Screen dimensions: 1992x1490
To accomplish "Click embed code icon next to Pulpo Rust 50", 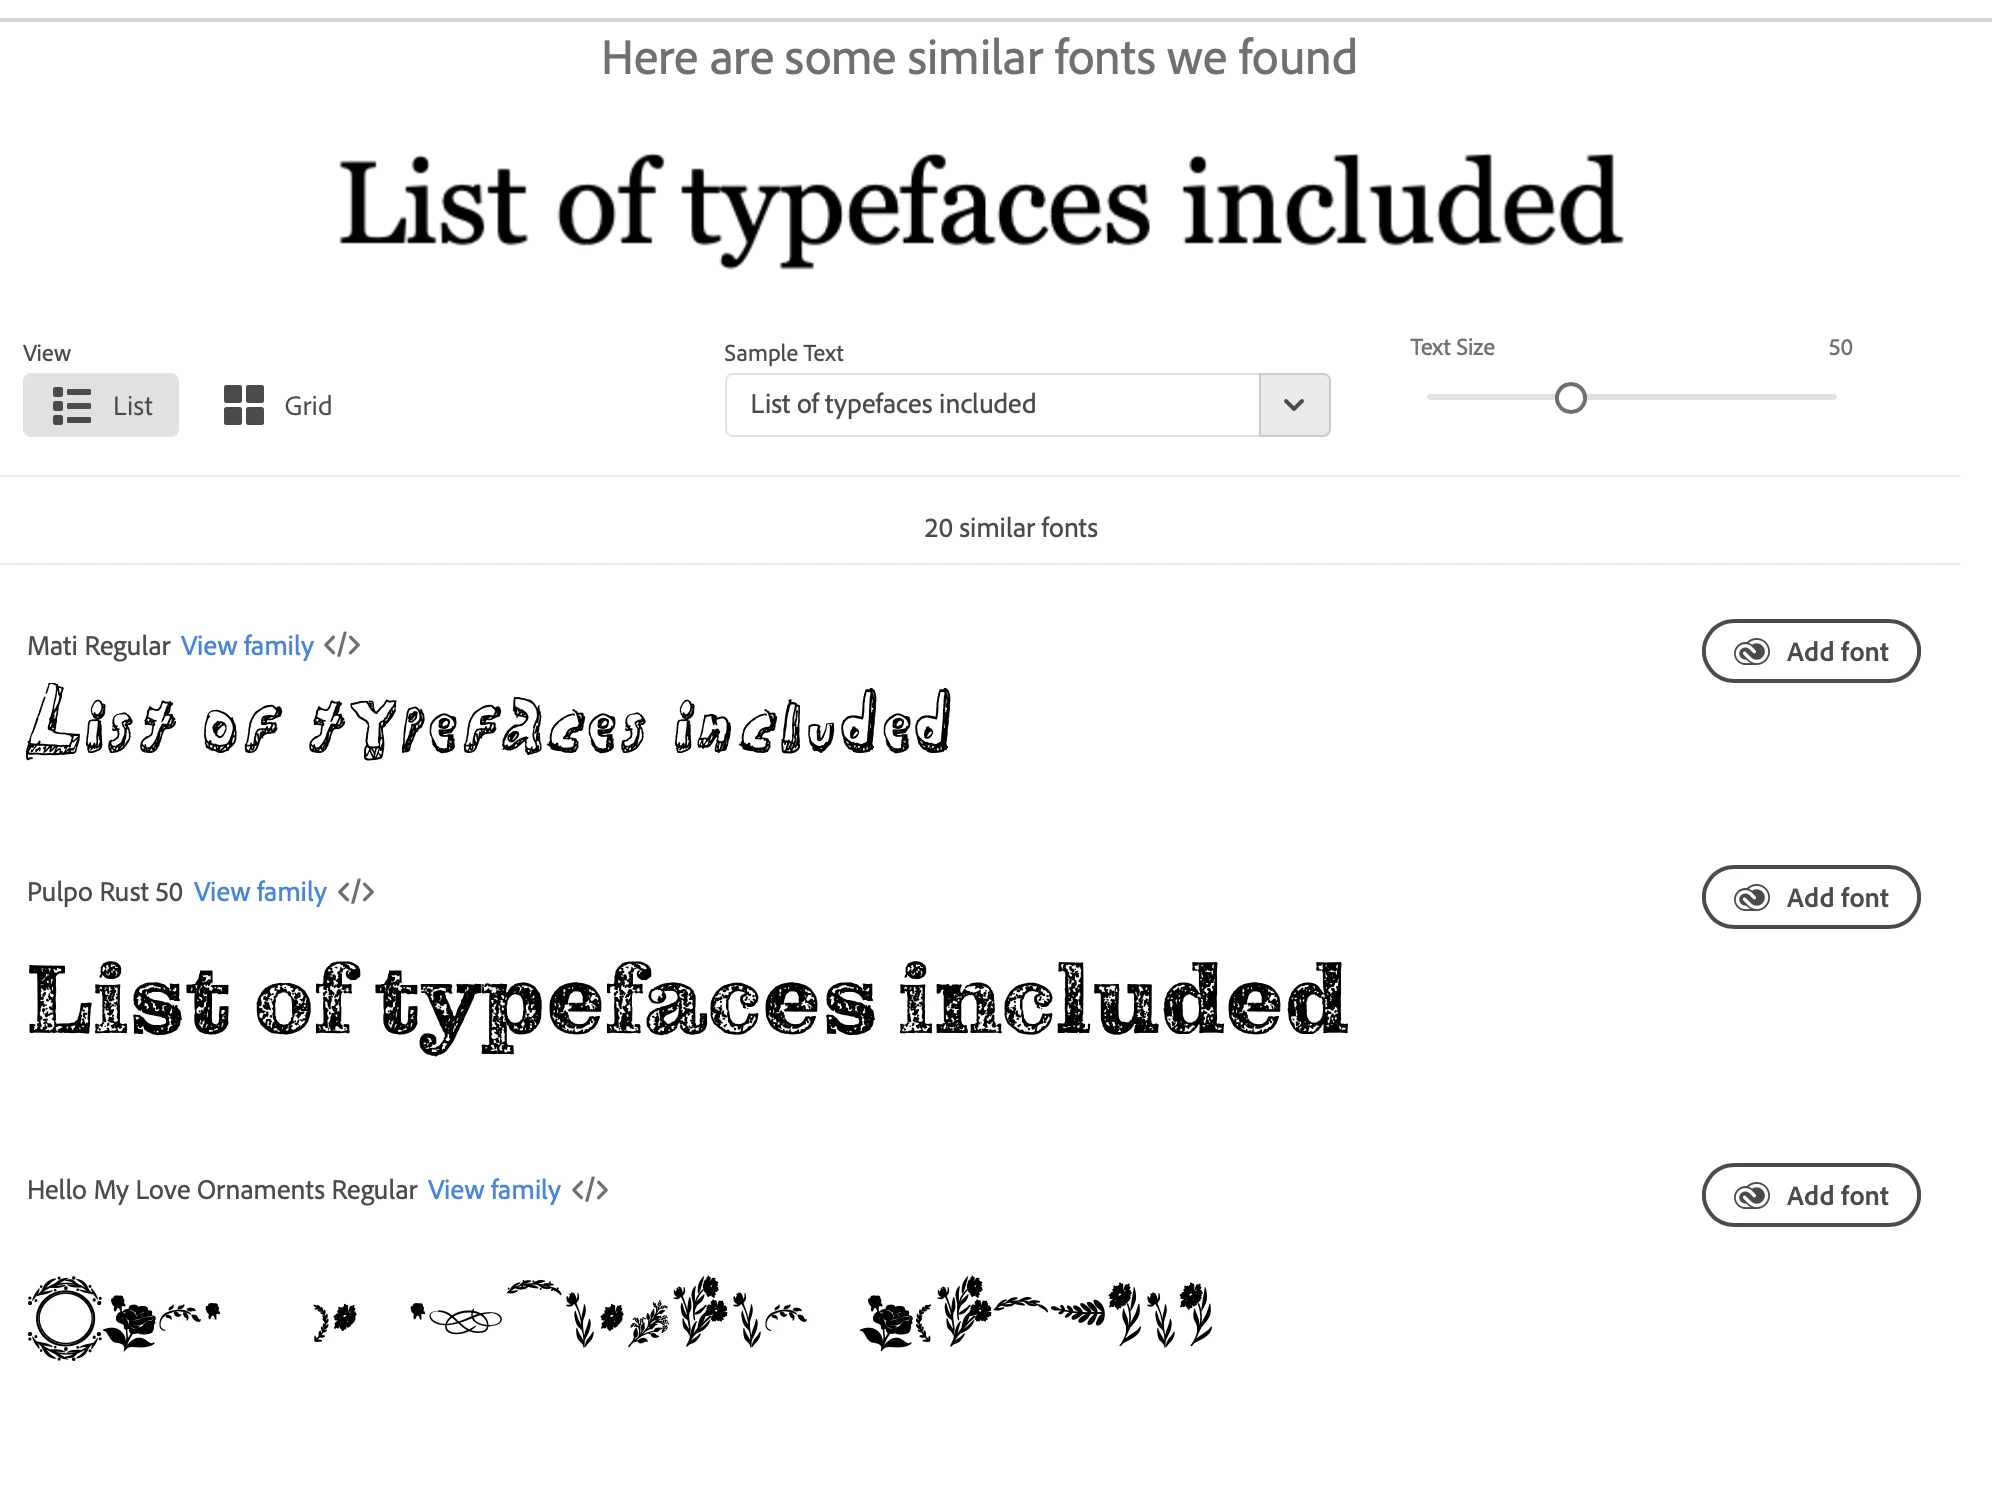I will coord(356,891).
